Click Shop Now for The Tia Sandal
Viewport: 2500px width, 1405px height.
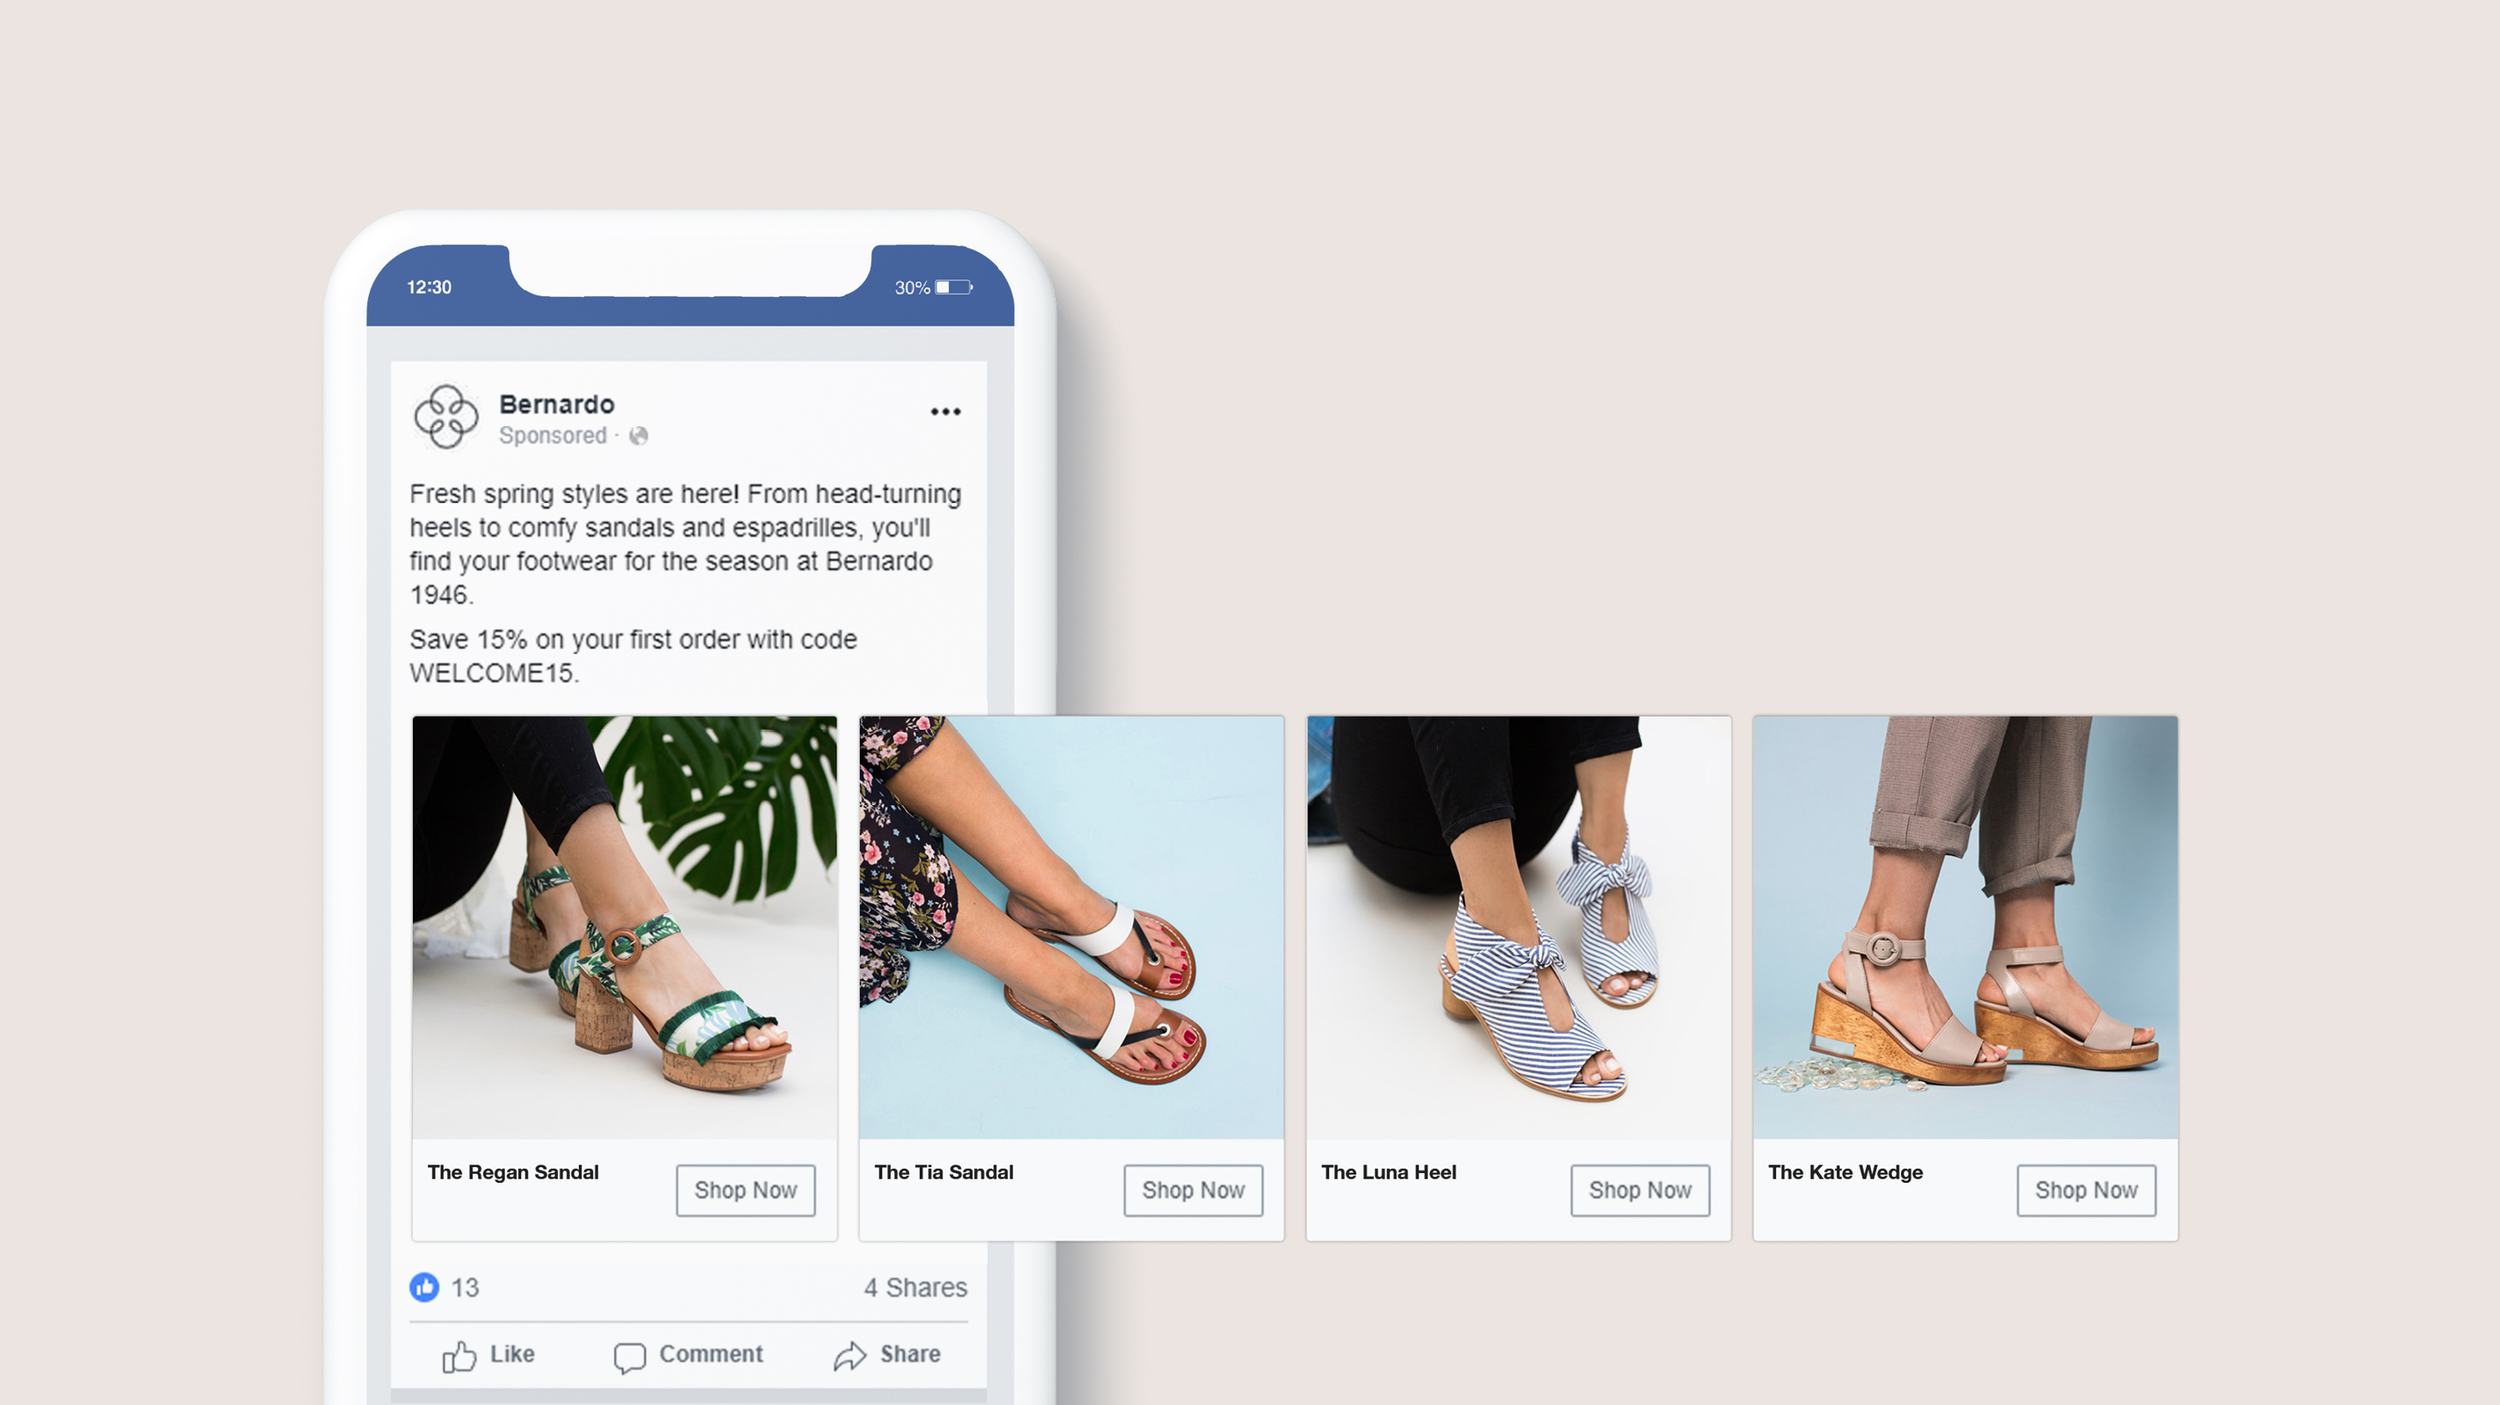(1193, 1190)
